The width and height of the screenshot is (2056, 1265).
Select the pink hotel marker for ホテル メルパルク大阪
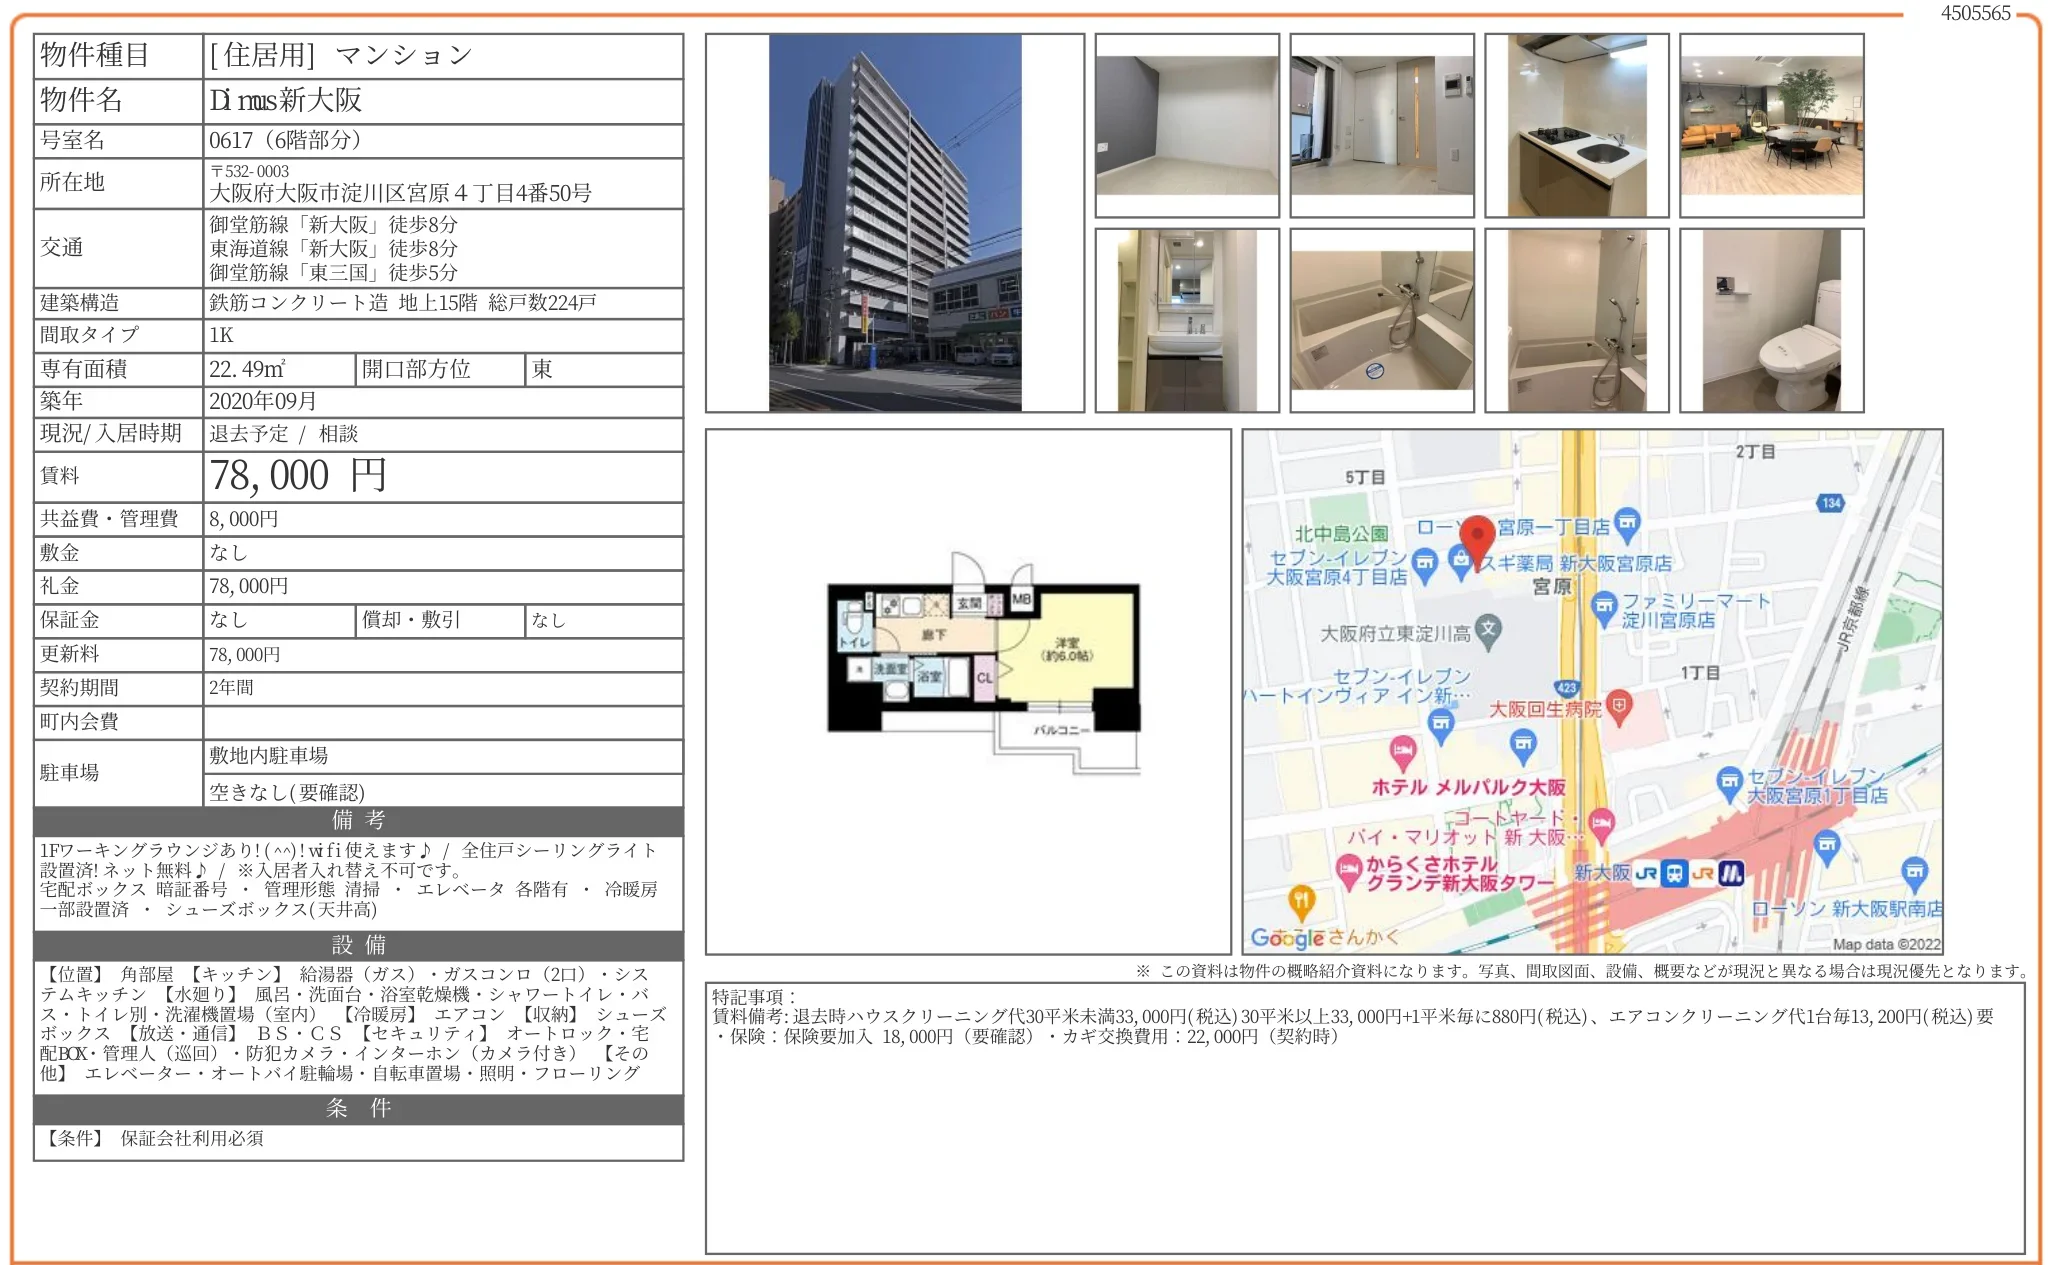[x=1401, y=749]
